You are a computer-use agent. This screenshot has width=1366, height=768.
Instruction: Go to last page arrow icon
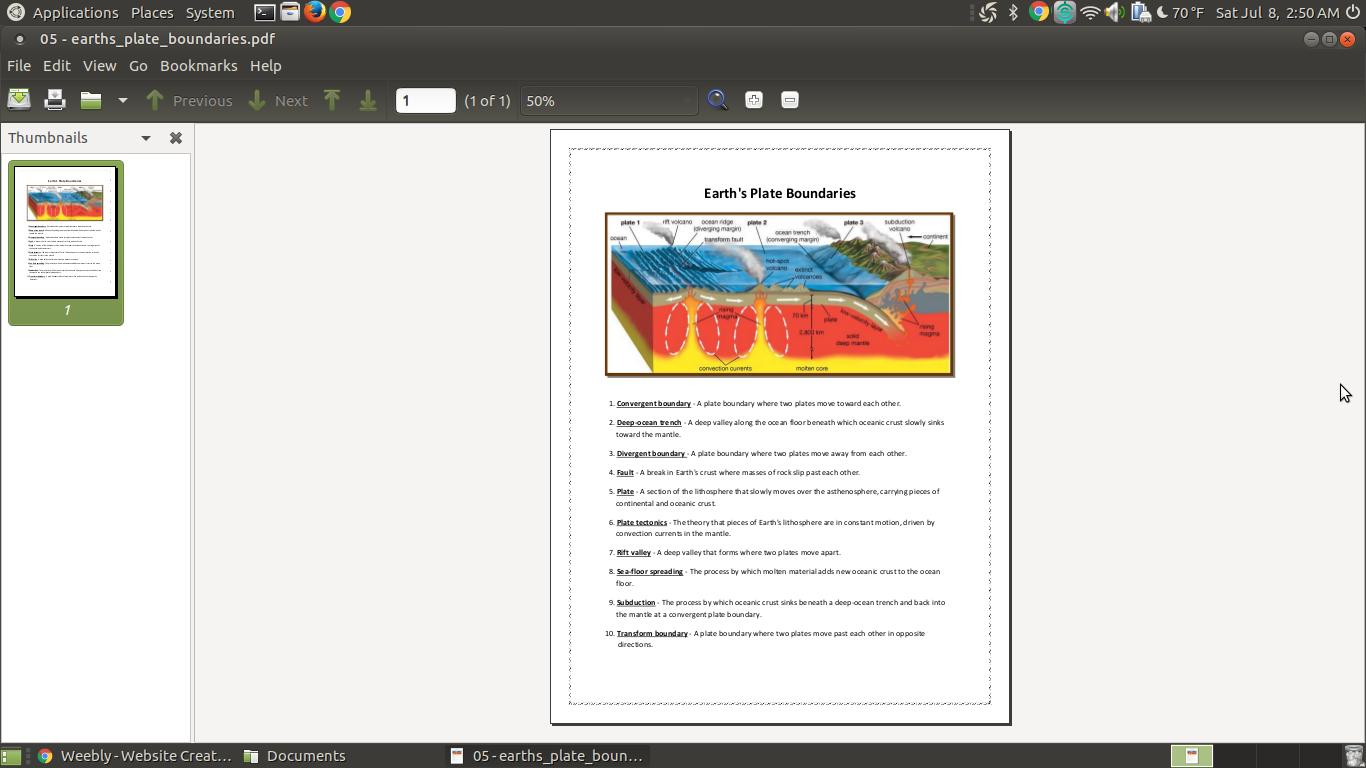pyautogui.click(x=368, y=100)
